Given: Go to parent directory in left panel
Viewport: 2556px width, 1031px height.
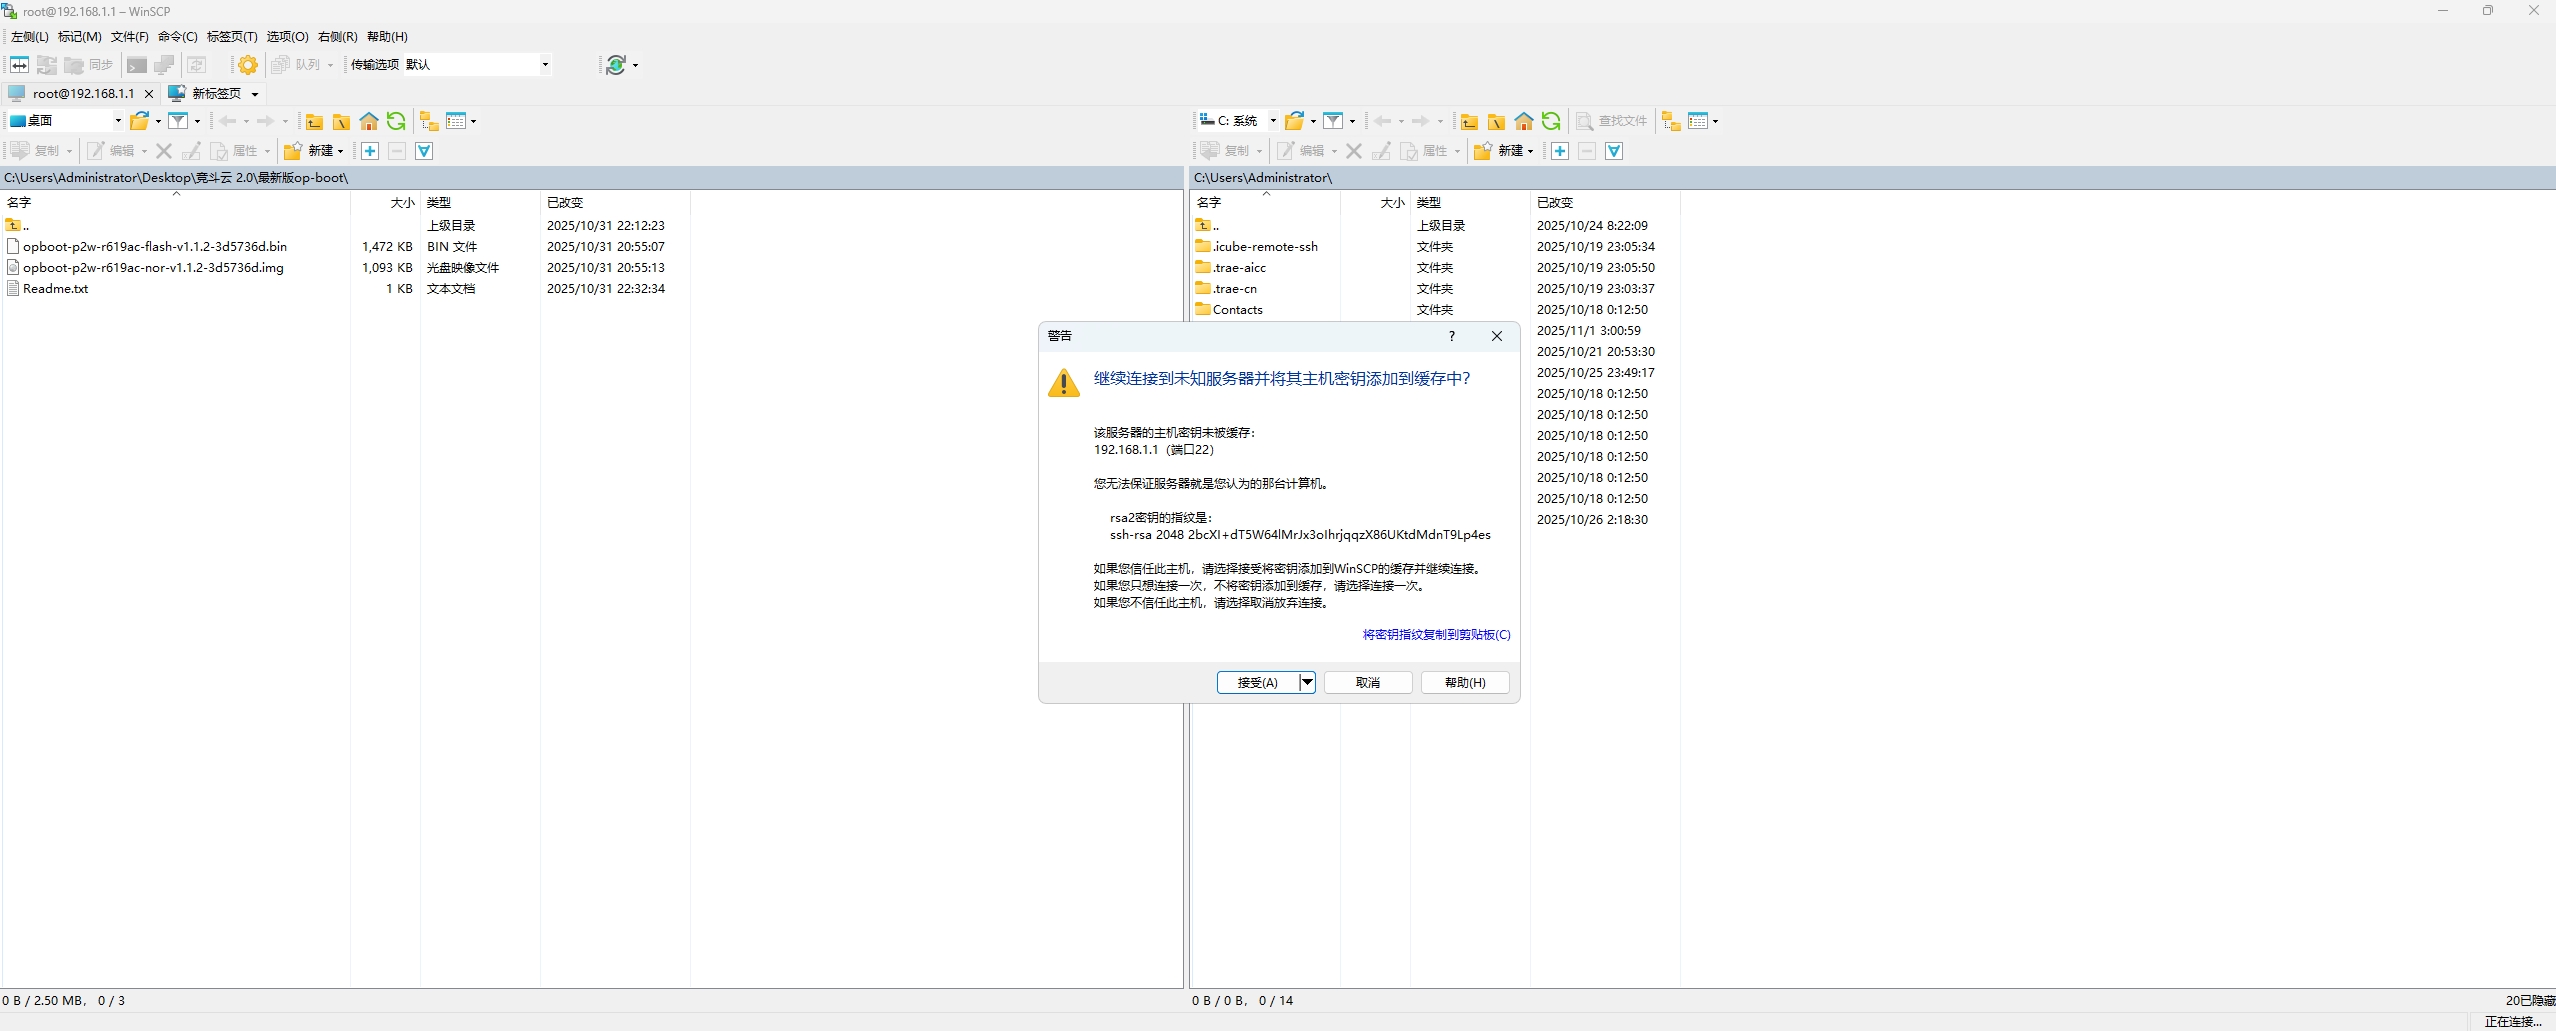Looking at the screenshot, I should (314, 121).
